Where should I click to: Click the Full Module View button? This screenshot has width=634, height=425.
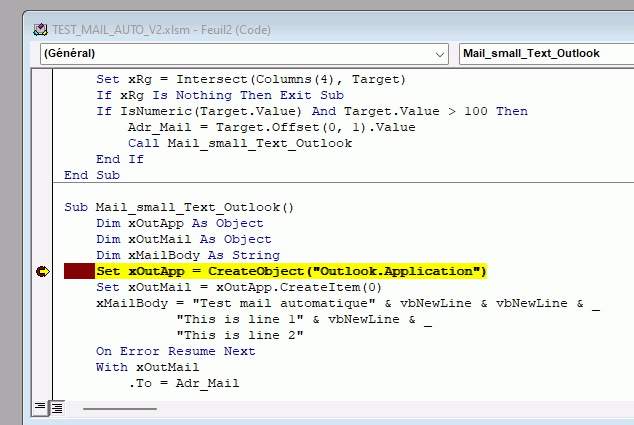57,407
